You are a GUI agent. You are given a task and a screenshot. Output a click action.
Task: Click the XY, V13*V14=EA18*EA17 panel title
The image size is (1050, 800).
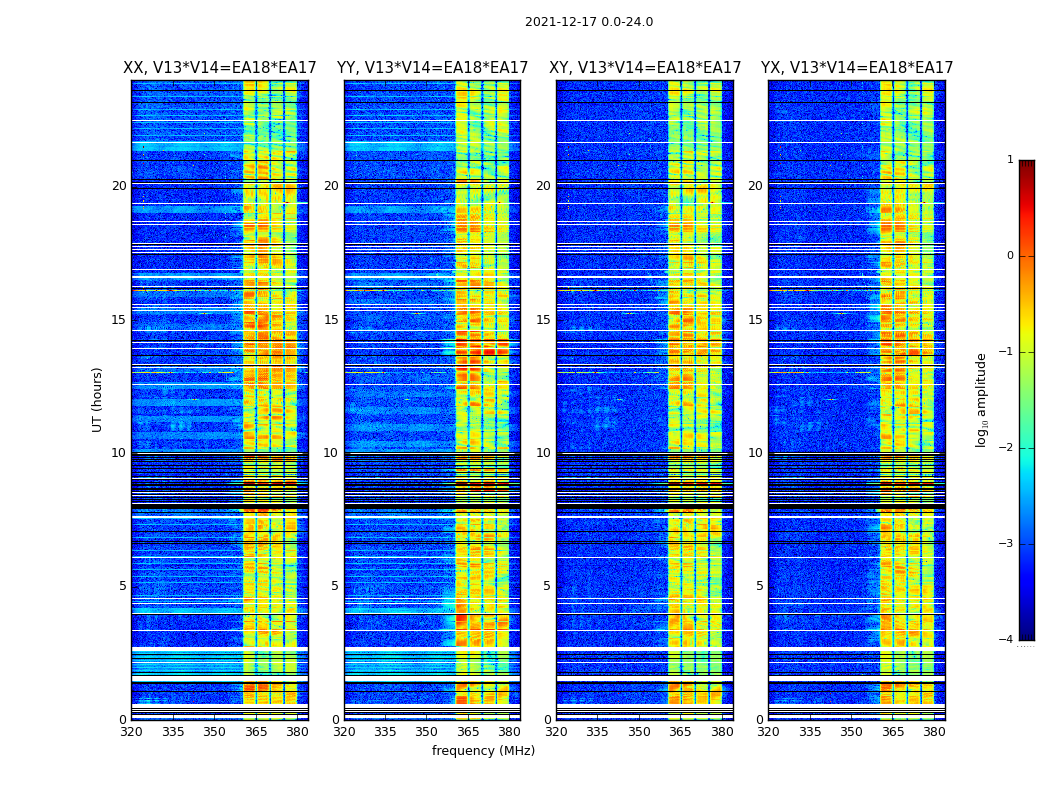point(645,68)
